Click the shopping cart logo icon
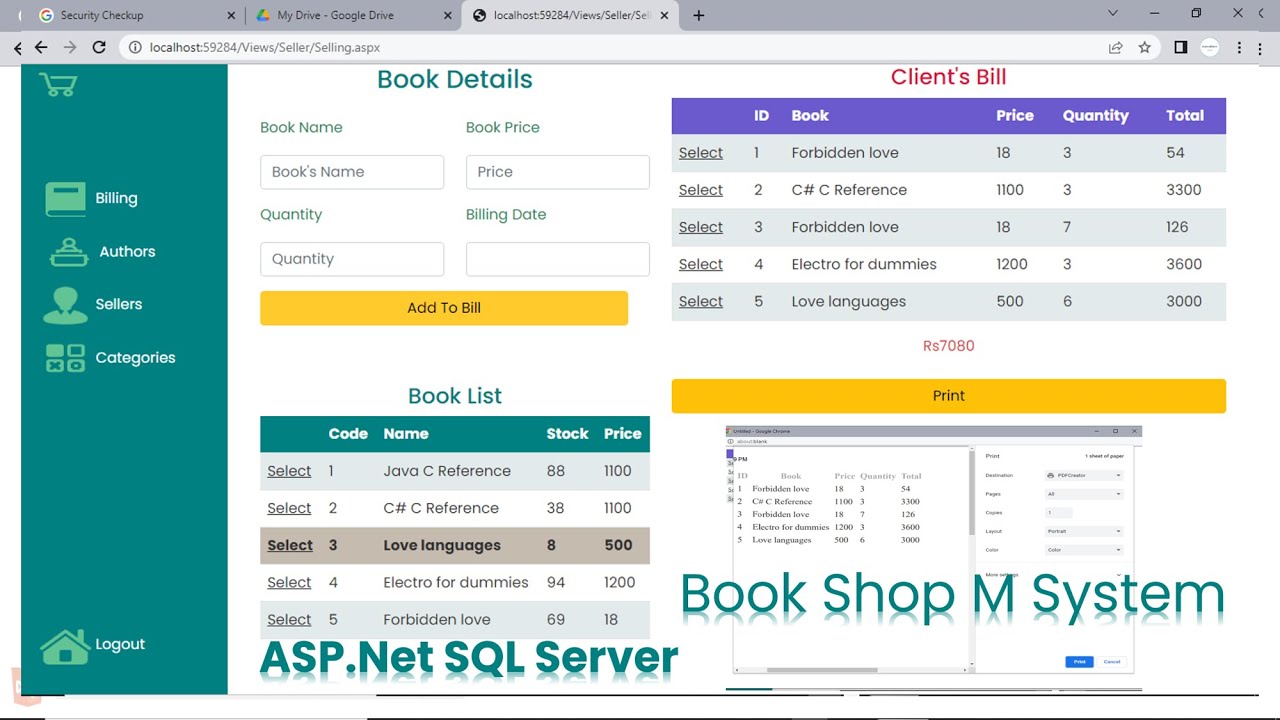Image resolution: width=1280 pixels, height=720 pixels. (x=58, y=85)
